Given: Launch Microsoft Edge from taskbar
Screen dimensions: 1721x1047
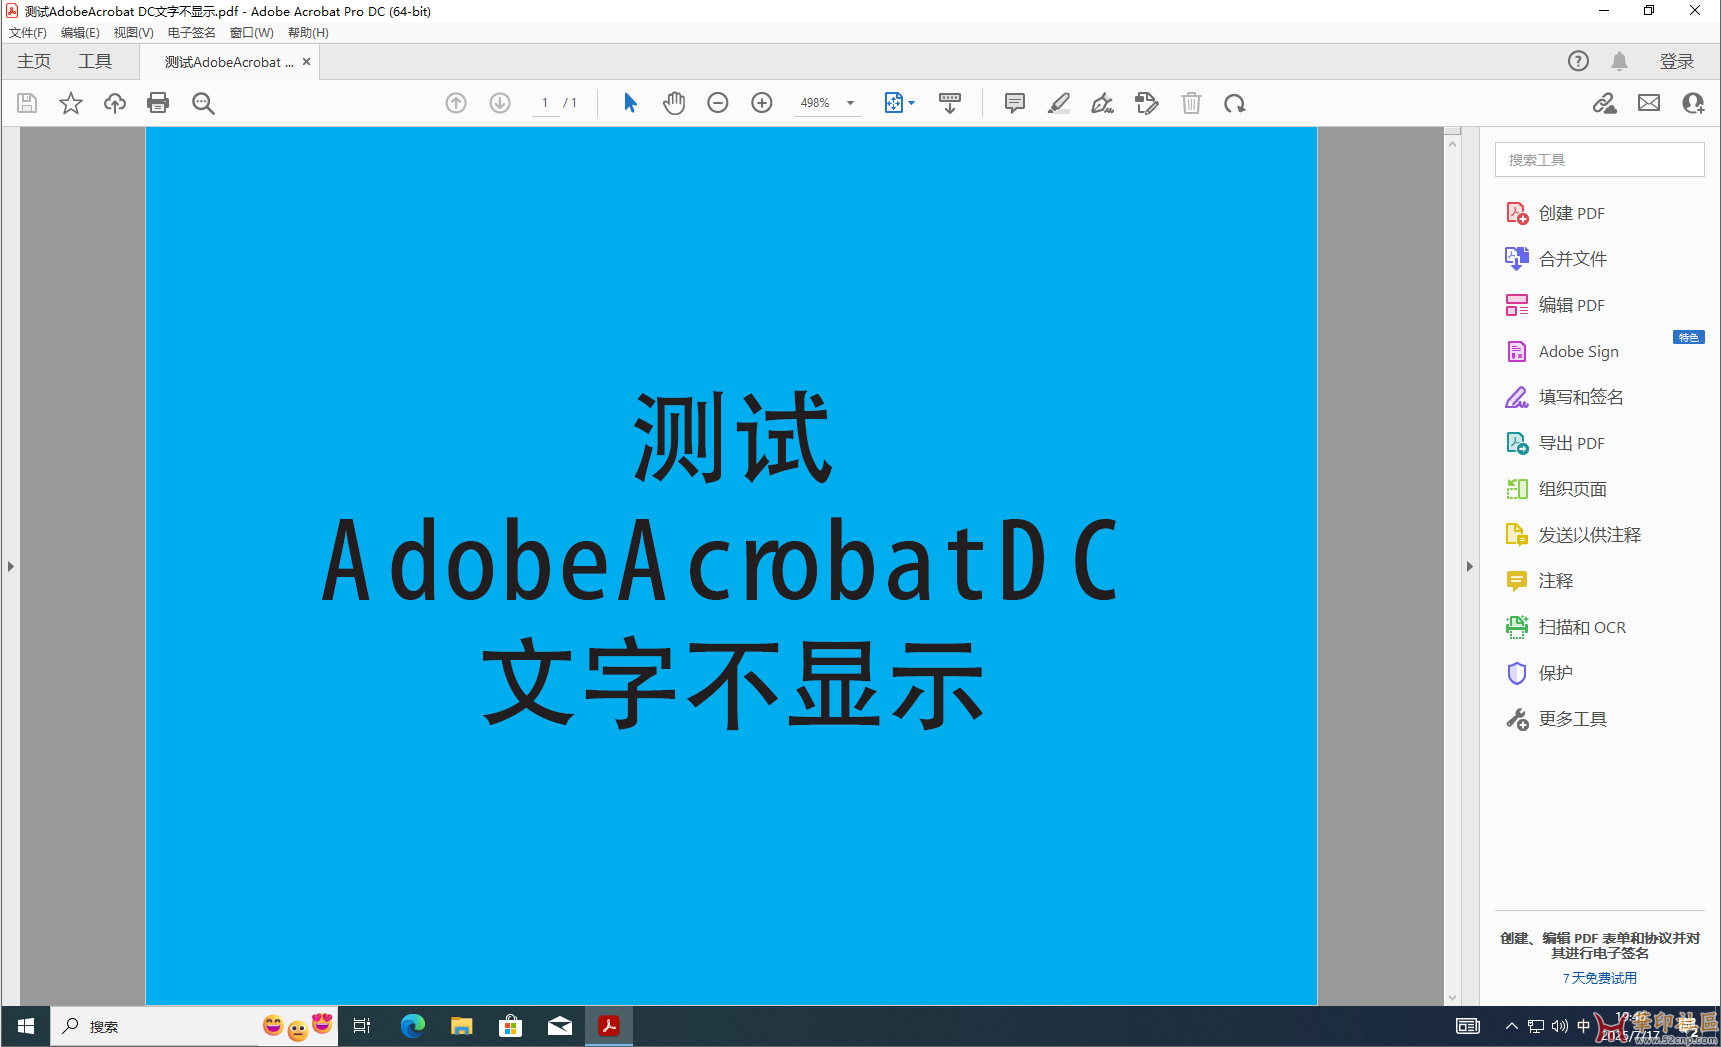Looking at the screenshot, I should click(x=412, y=1026).
